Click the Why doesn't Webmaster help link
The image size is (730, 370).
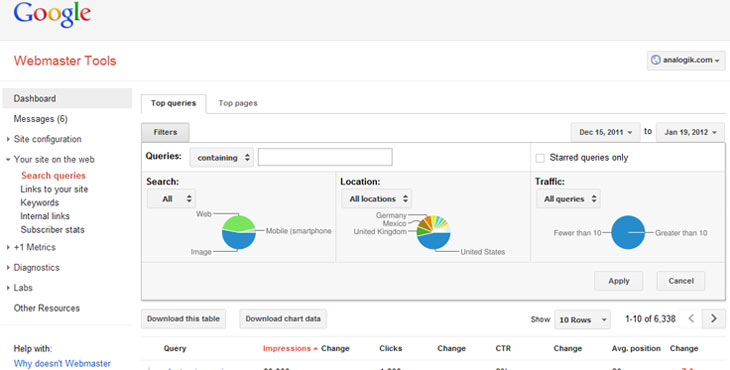(x=62, y=363)
